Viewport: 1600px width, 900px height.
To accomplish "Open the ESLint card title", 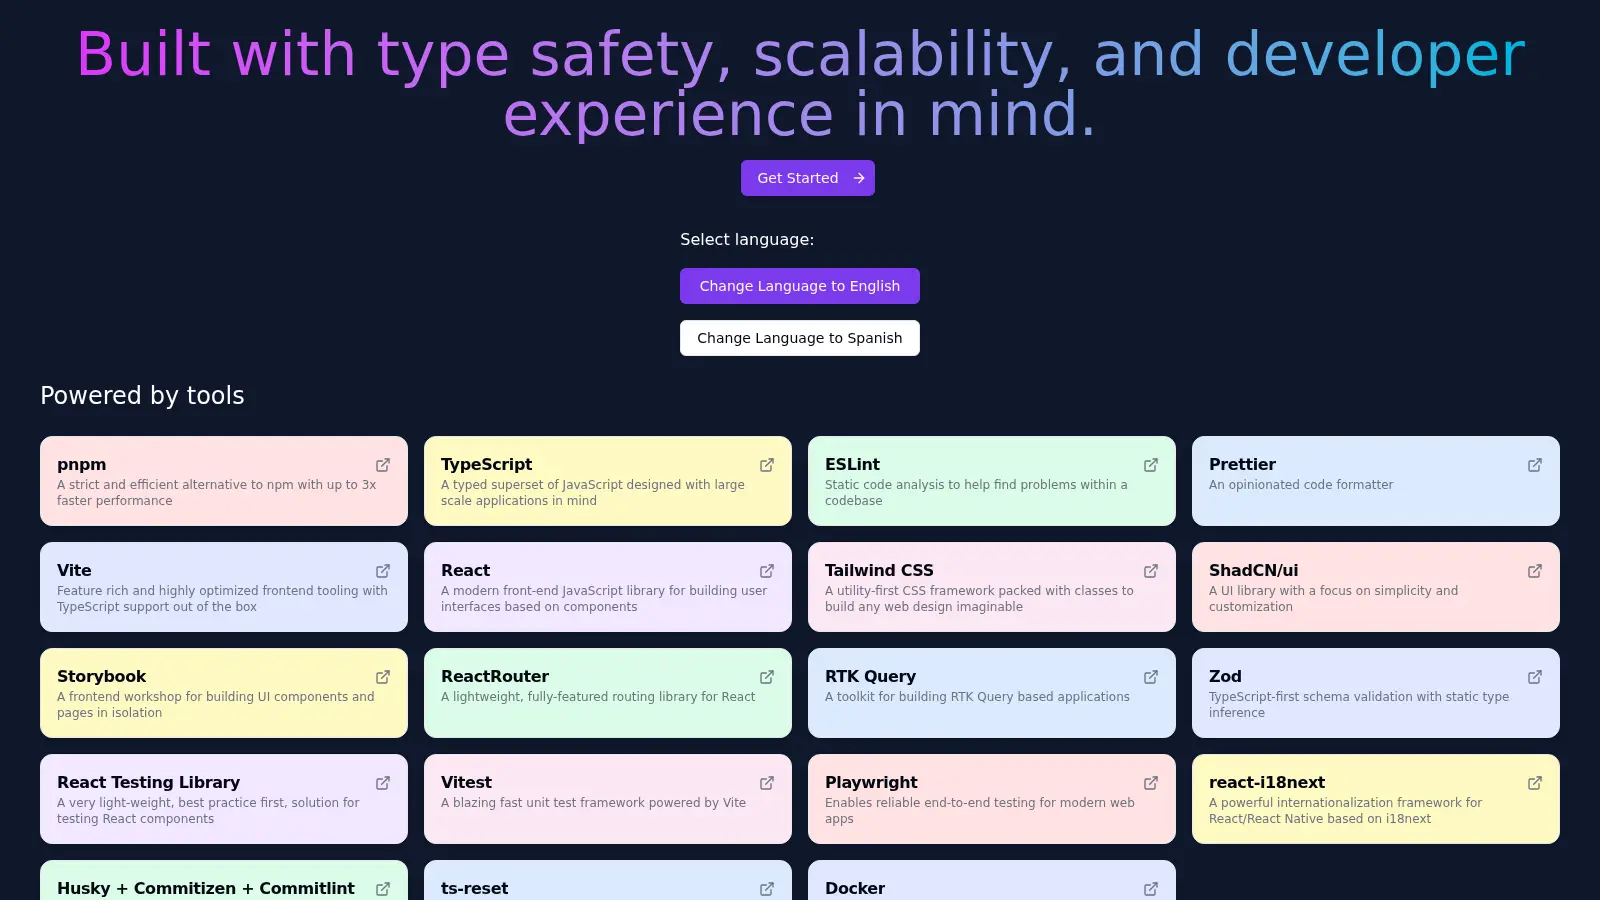I will 853,464.
